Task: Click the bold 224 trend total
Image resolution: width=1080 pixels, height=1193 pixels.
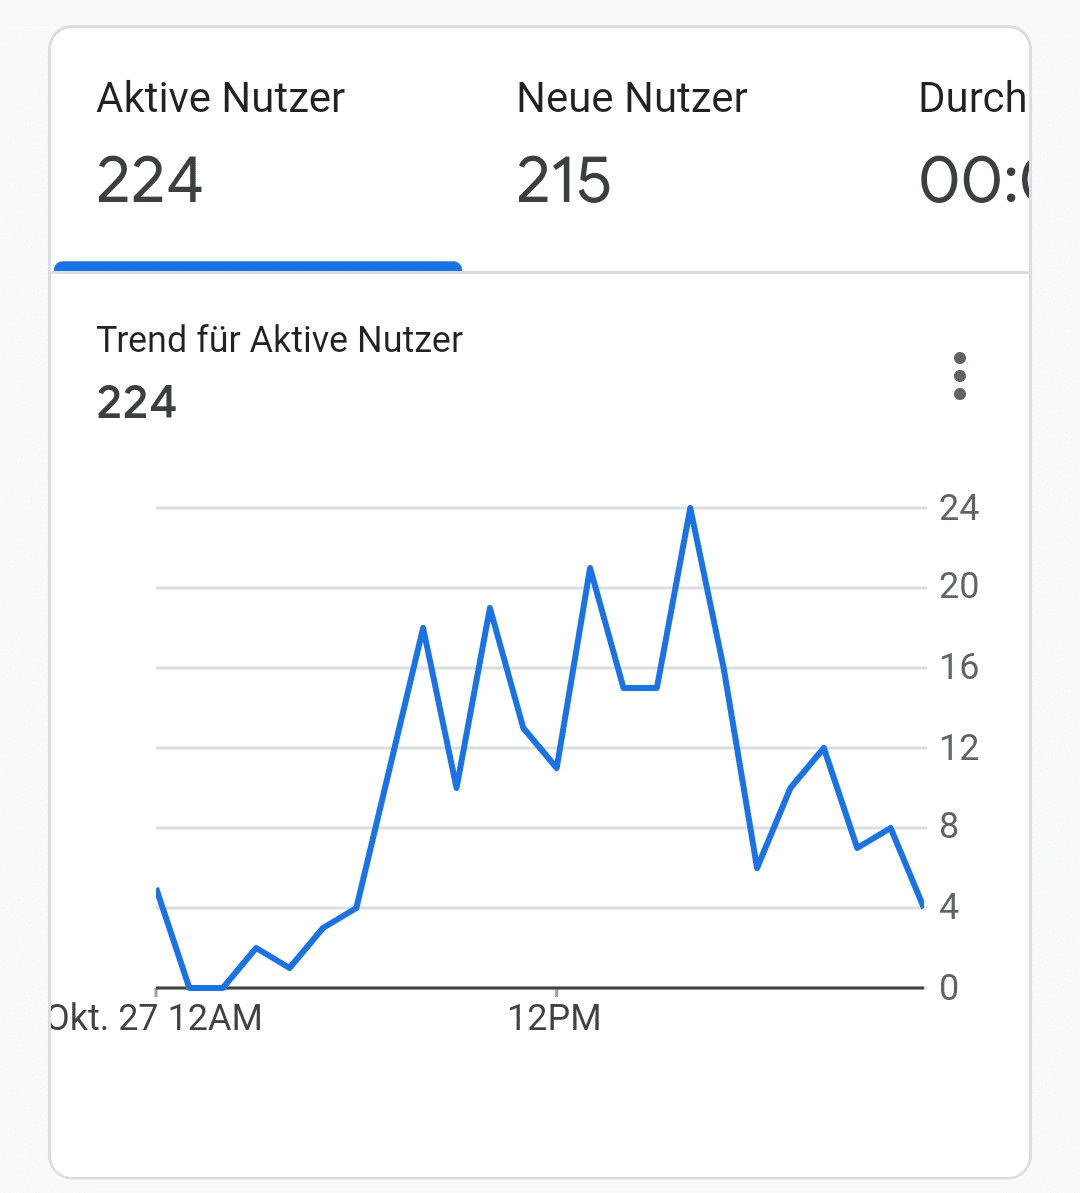Action: 137,403
